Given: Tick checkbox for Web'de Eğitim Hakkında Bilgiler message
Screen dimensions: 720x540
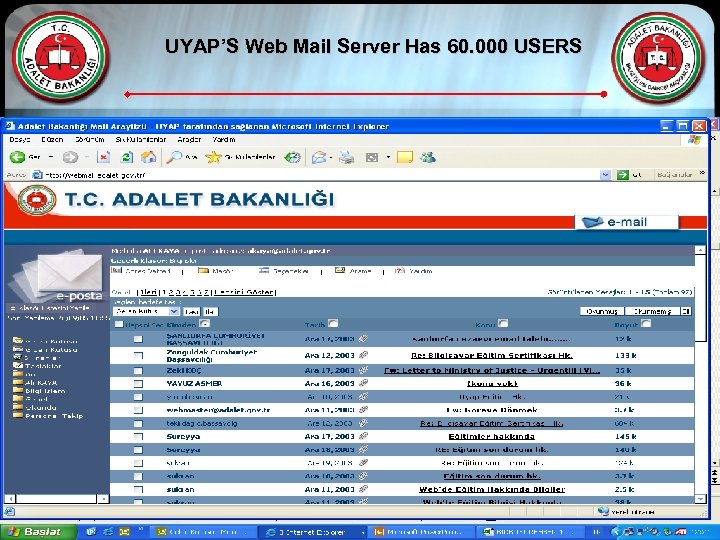Looking at the screenshot, I should coord(138,490).
